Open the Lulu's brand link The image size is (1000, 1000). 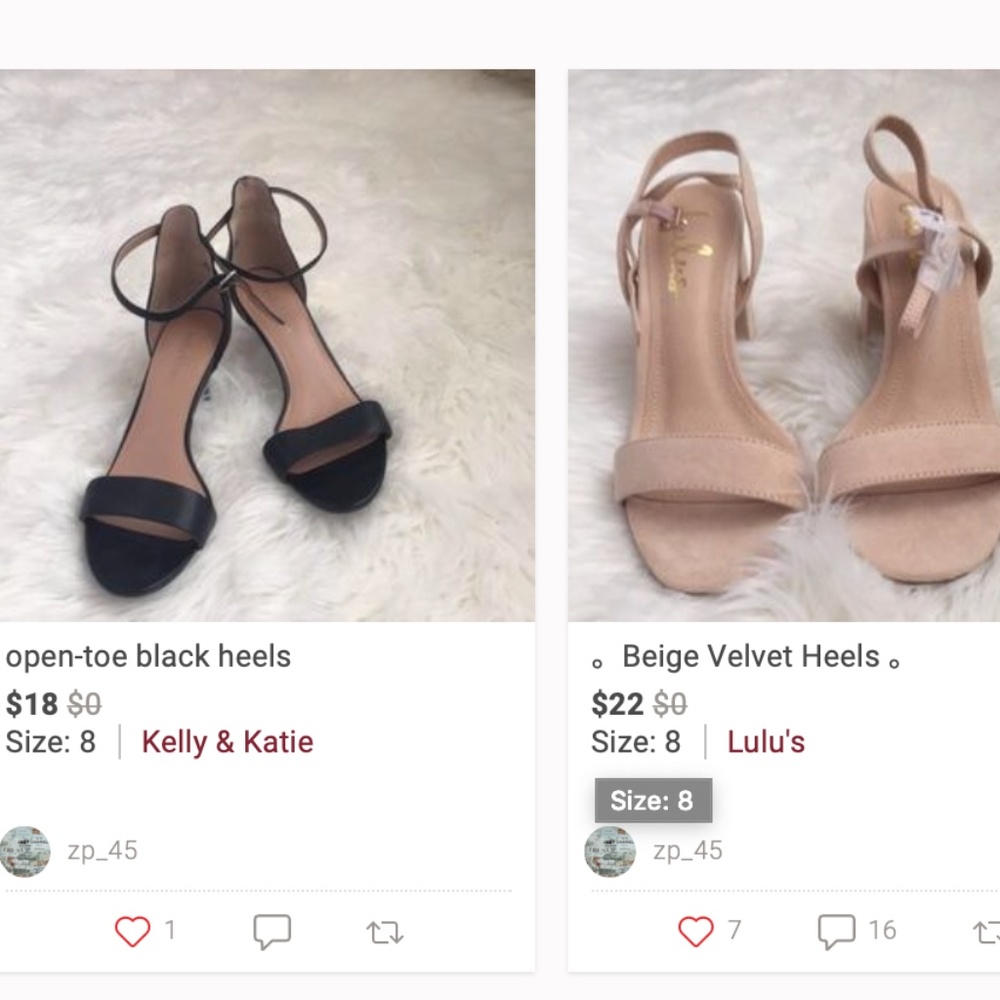pos(766,742)
